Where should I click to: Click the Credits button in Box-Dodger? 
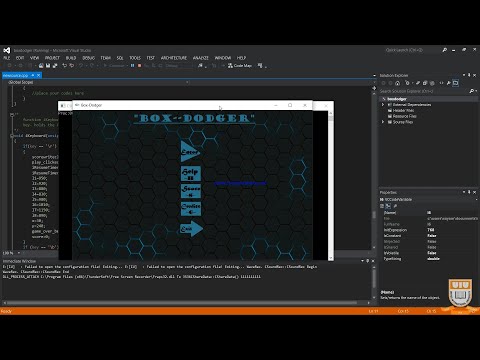(x=191, y=209)
